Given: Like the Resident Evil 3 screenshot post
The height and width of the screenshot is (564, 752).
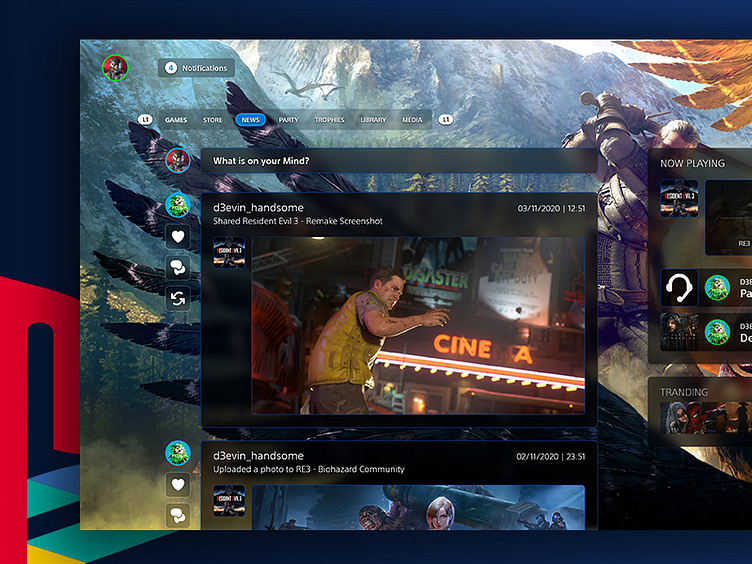Looking at the screenshot, I should pos(178,236).
